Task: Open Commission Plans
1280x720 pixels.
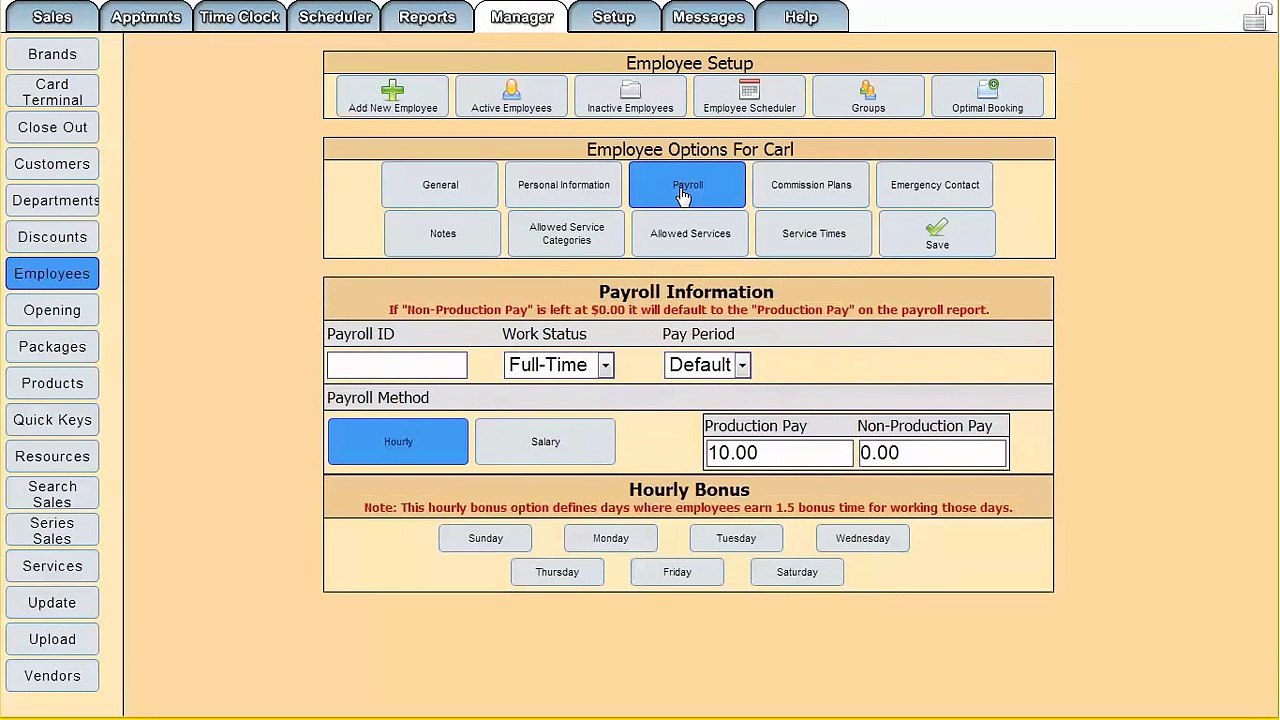Action: click(x=811, y=185)
